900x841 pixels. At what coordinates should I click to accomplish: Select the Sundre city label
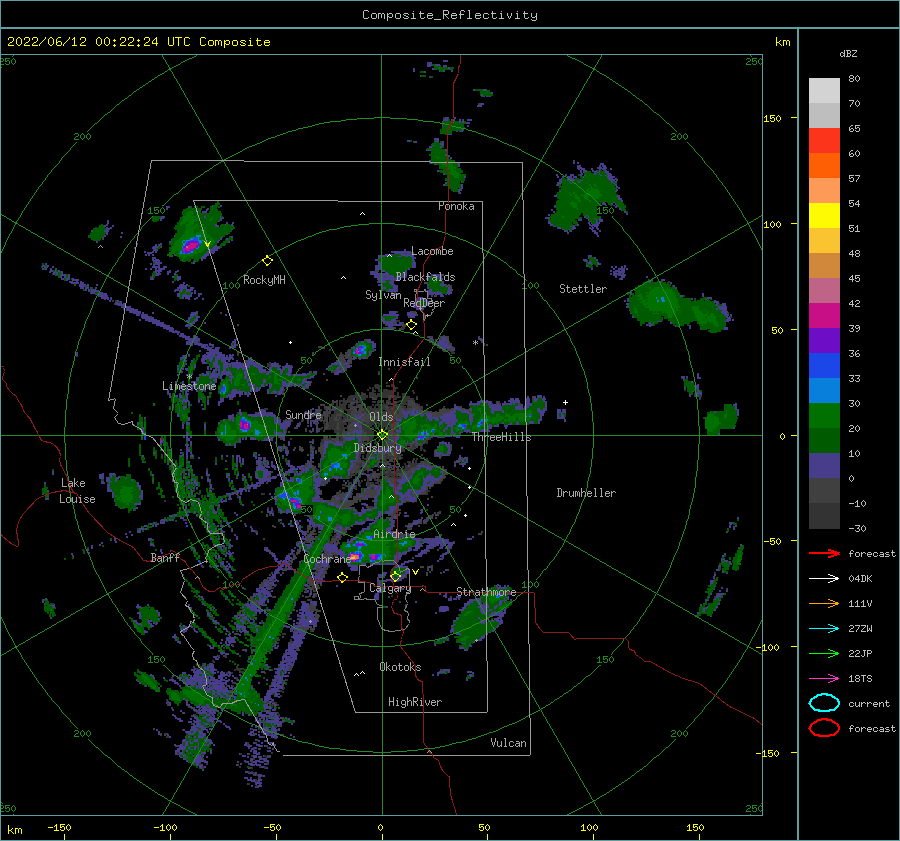tap(303, 414)
